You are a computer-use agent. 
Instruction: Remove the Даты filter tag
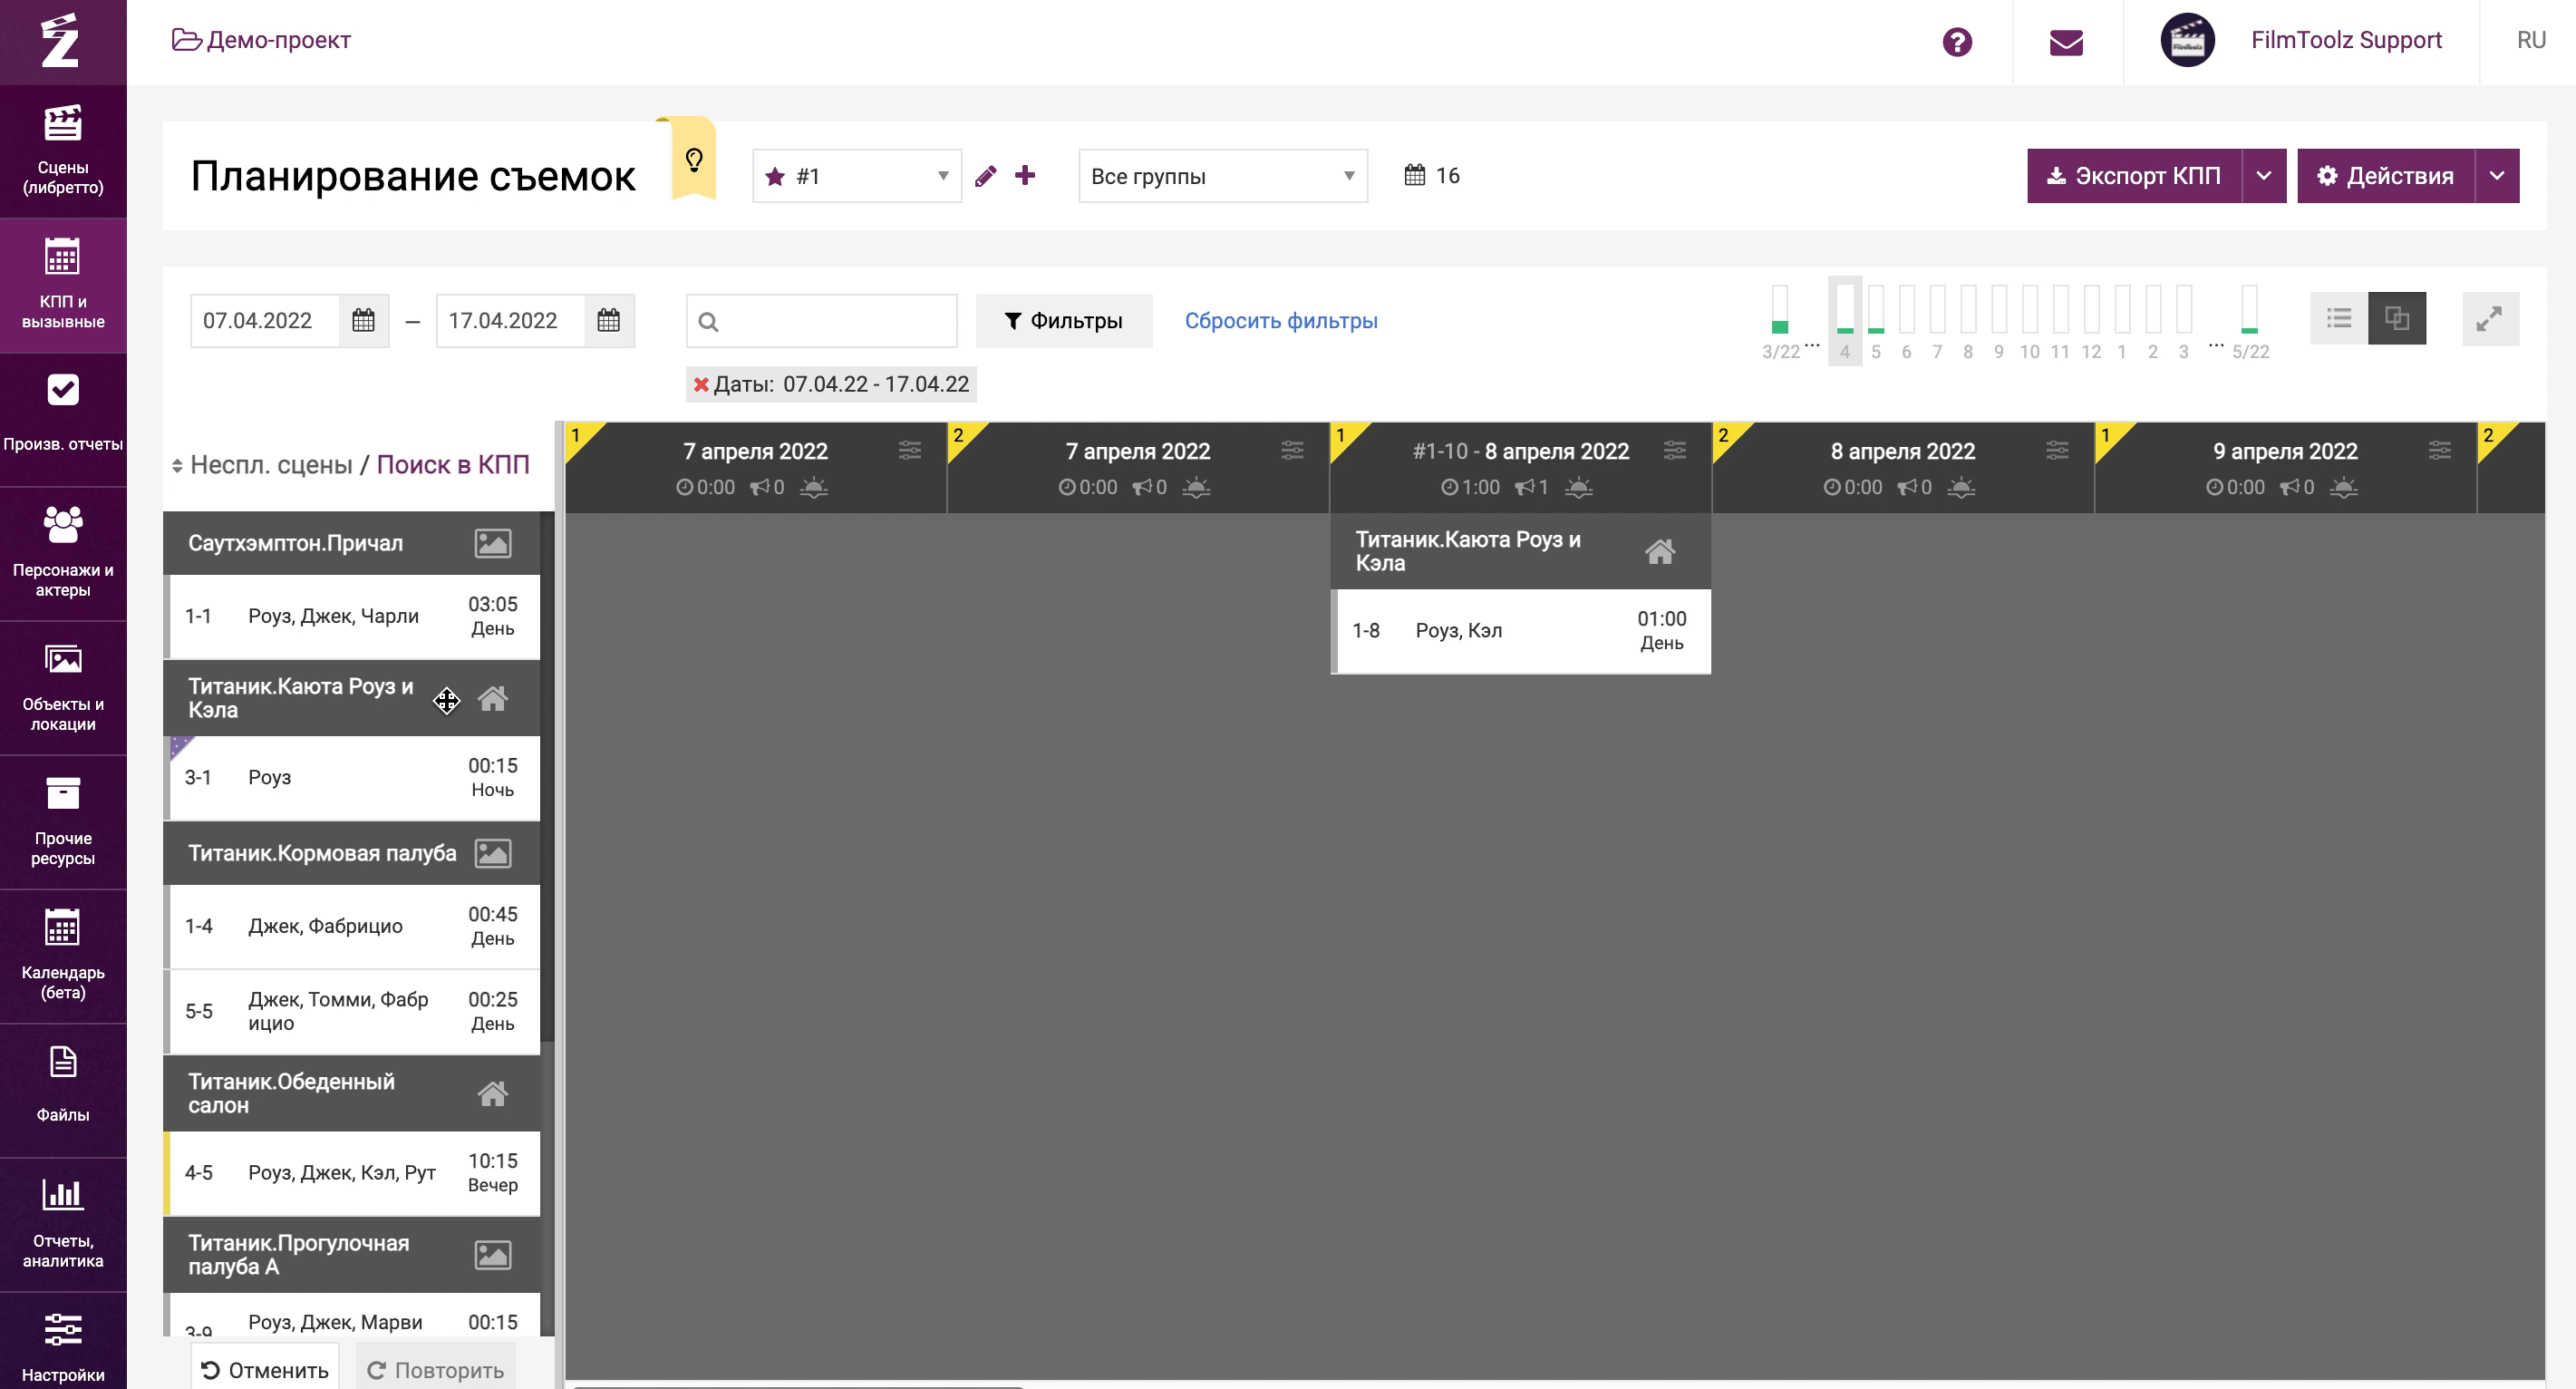pos(701,385)
